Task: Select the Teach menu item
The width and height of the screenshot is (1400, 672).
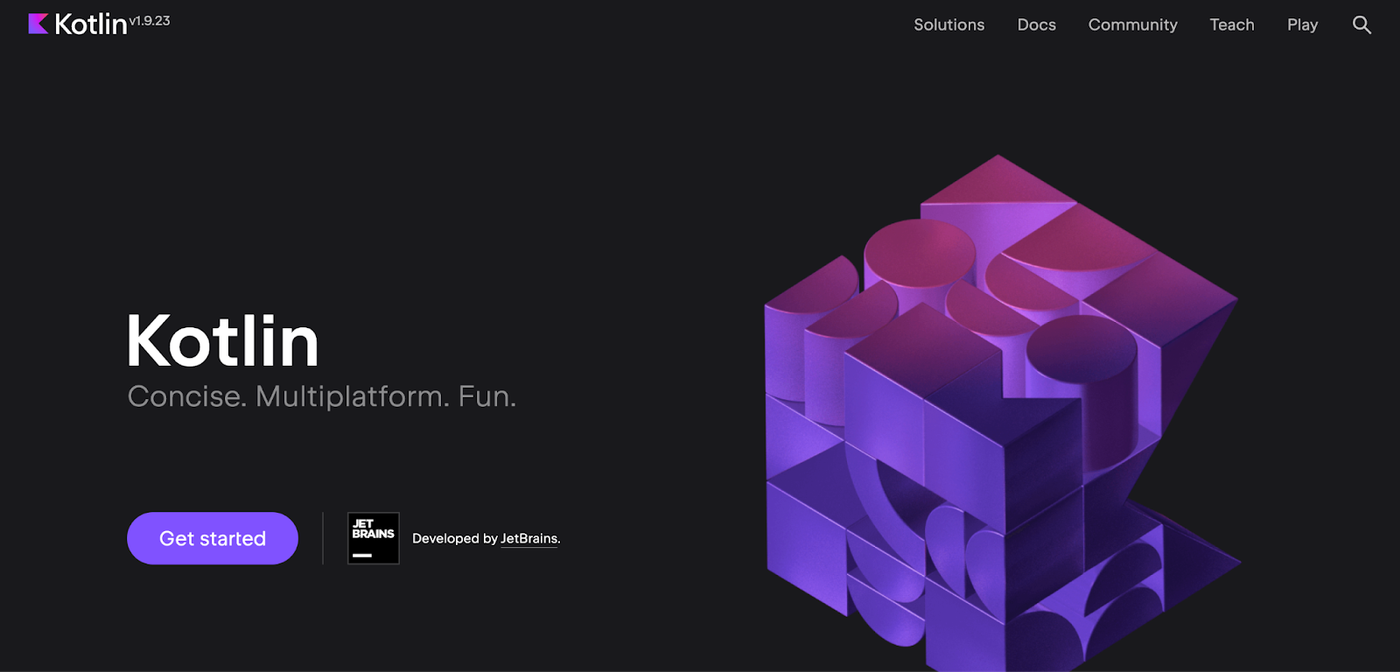Action: [1232, 25]
